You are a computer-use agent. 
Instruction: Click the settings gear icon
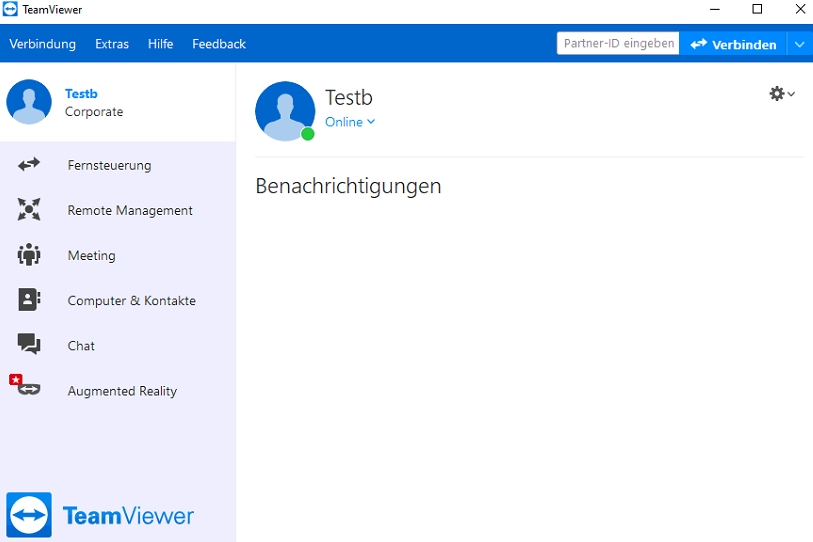click(776, 93)
